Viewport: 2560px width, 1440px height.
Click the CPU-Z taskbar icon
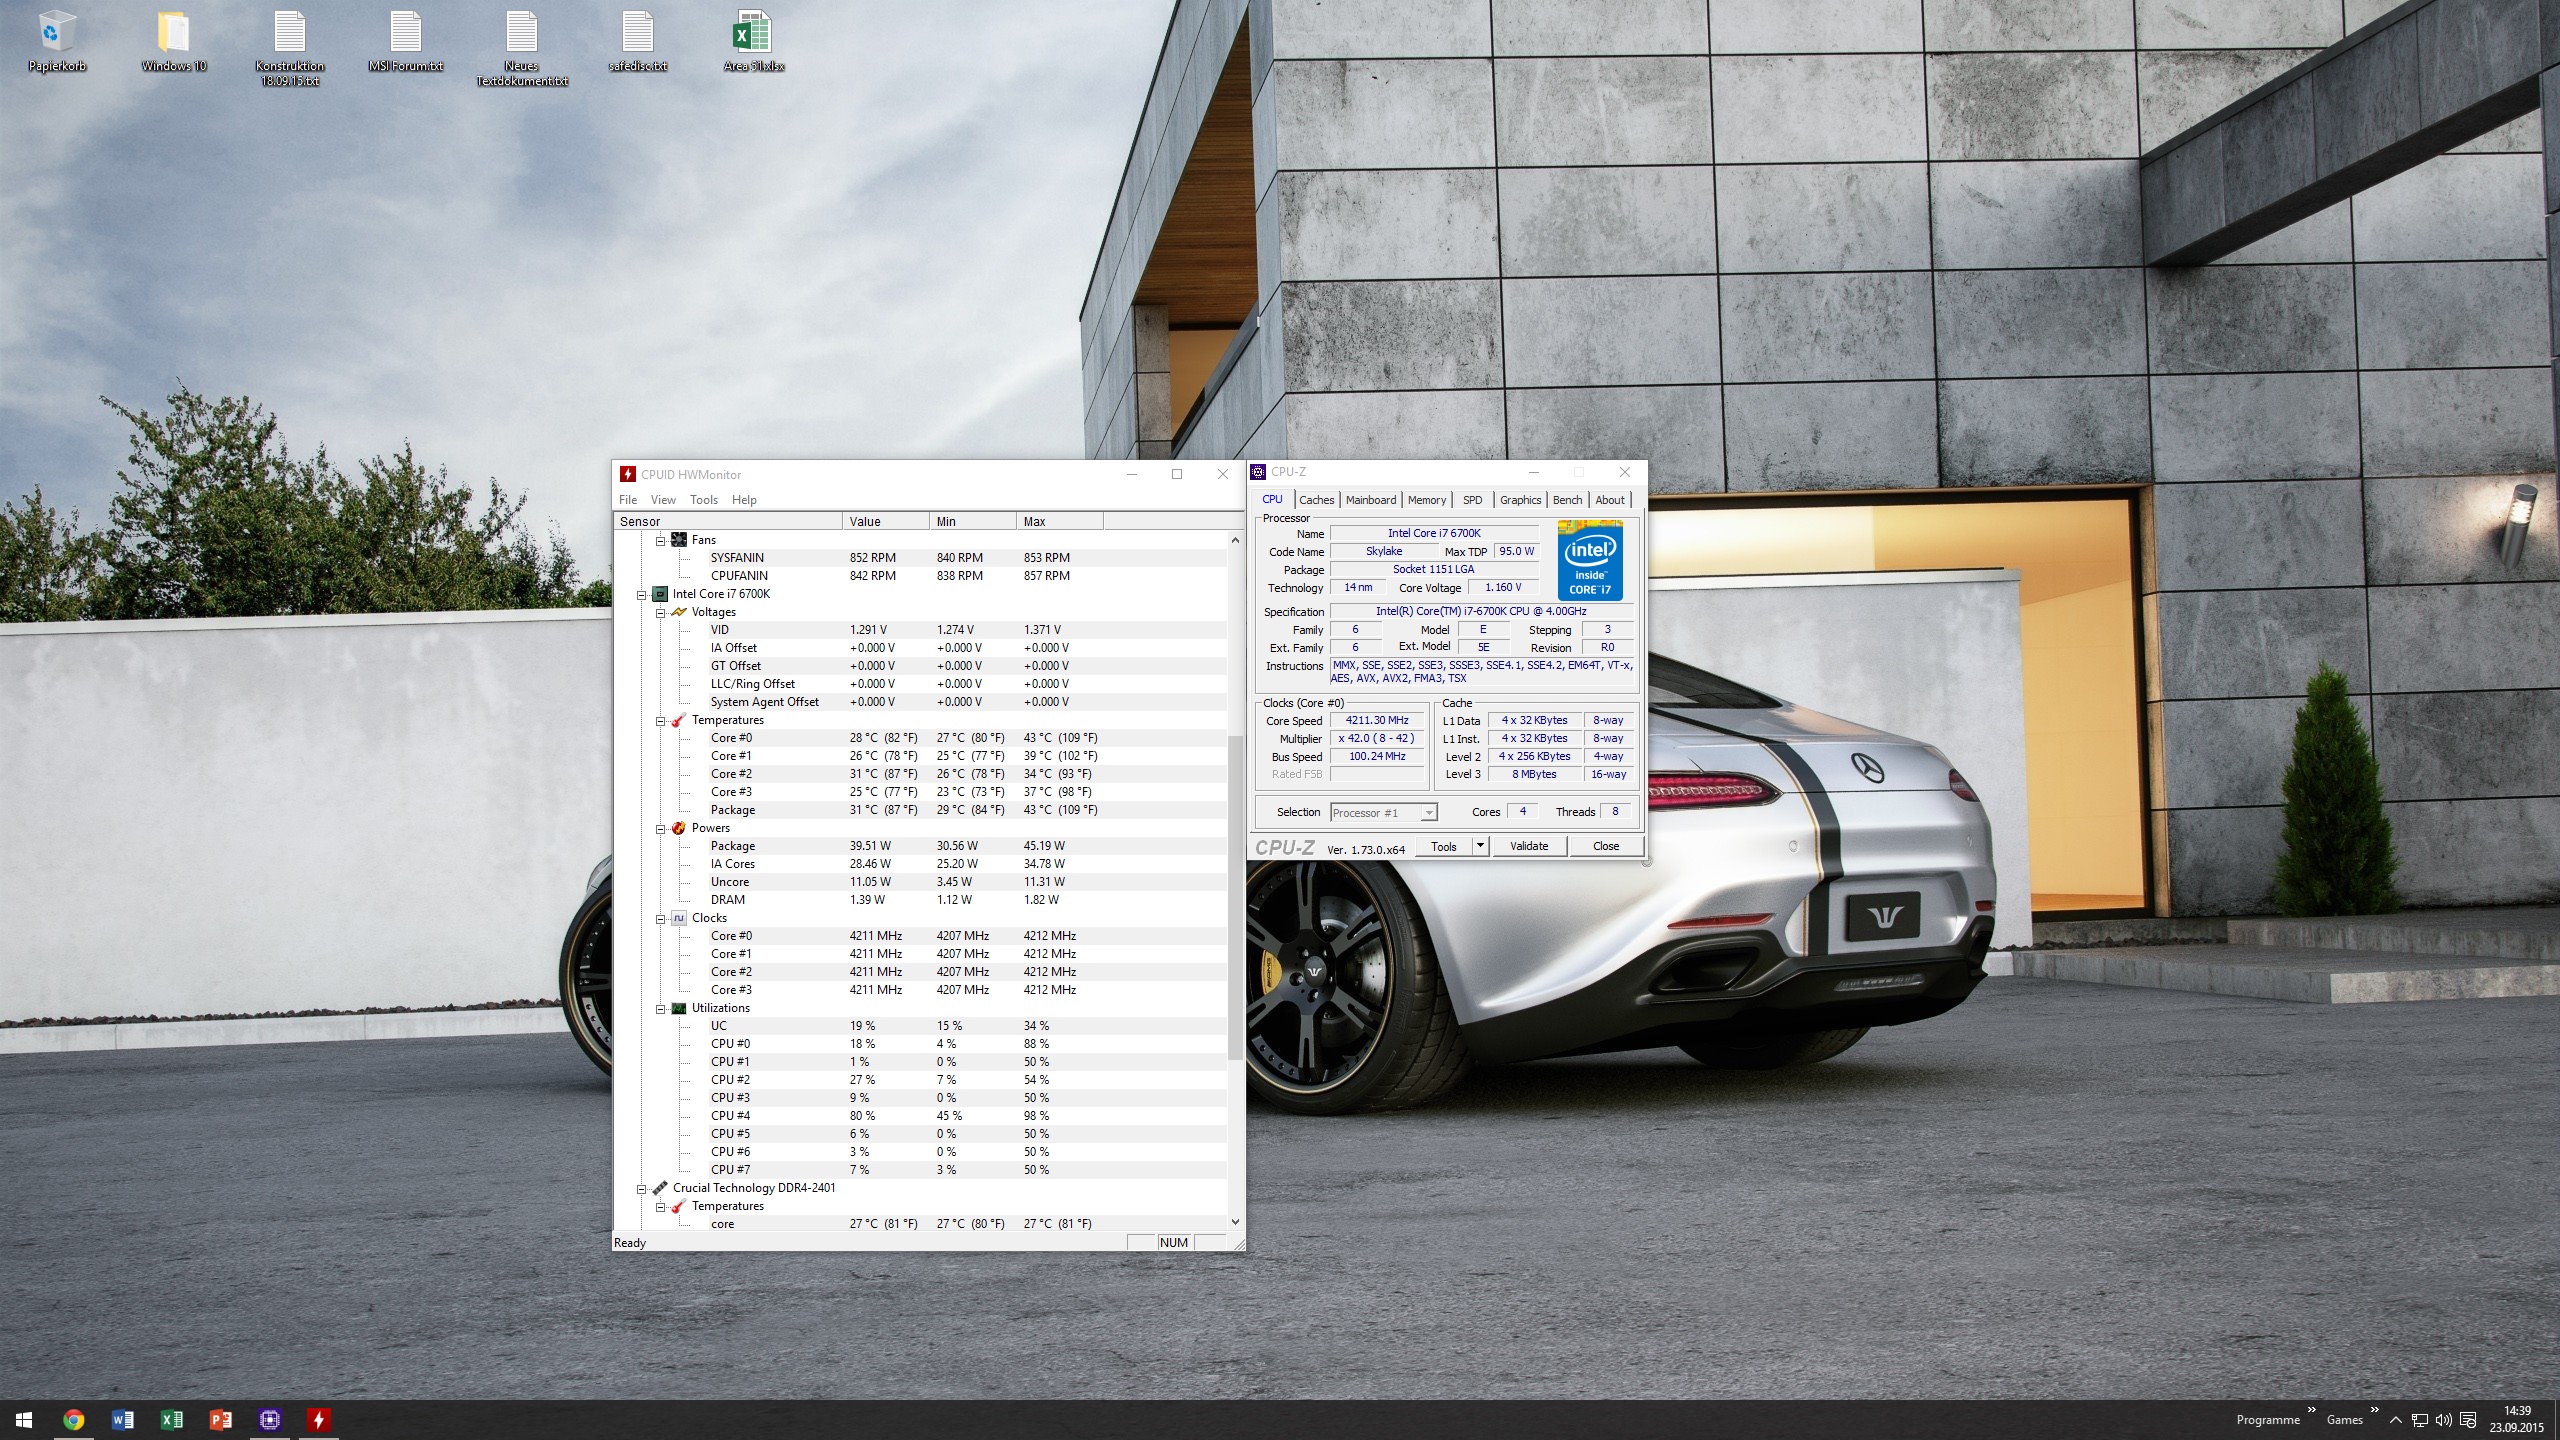[x=269, y=1419]
